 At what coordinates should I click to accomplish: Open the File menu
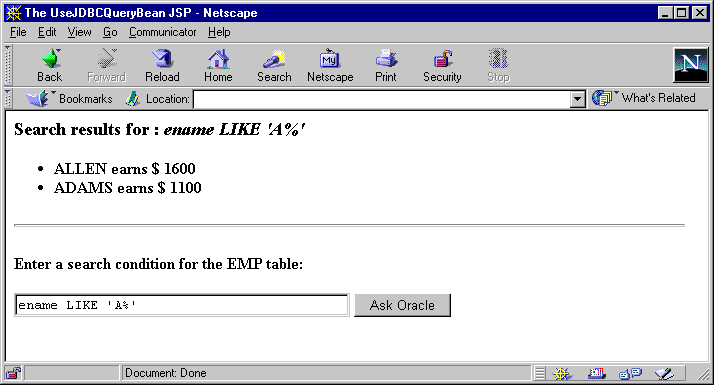[18, 32]
